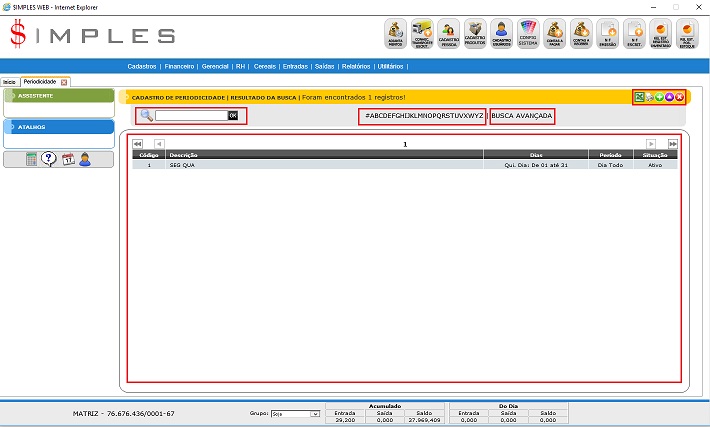Expand the Assistente sidebar panel
The image size is (710, 427).
(x=58, y=96)
